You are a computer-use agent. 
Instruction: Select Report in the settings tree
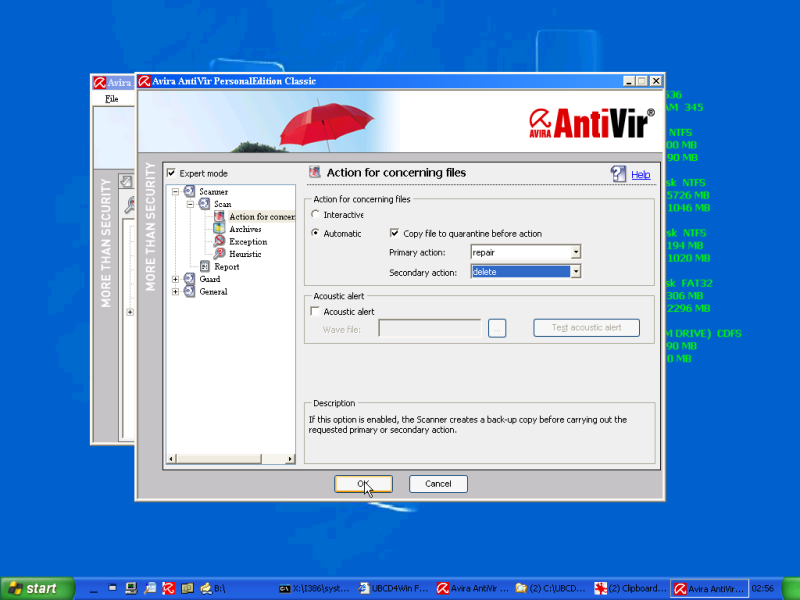point(227,266)
